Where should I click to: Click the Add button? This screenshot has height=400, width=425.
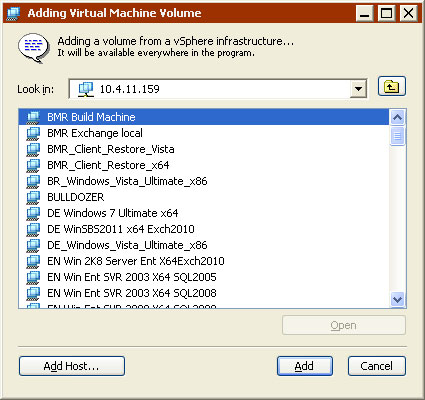(x=305, y=366)
